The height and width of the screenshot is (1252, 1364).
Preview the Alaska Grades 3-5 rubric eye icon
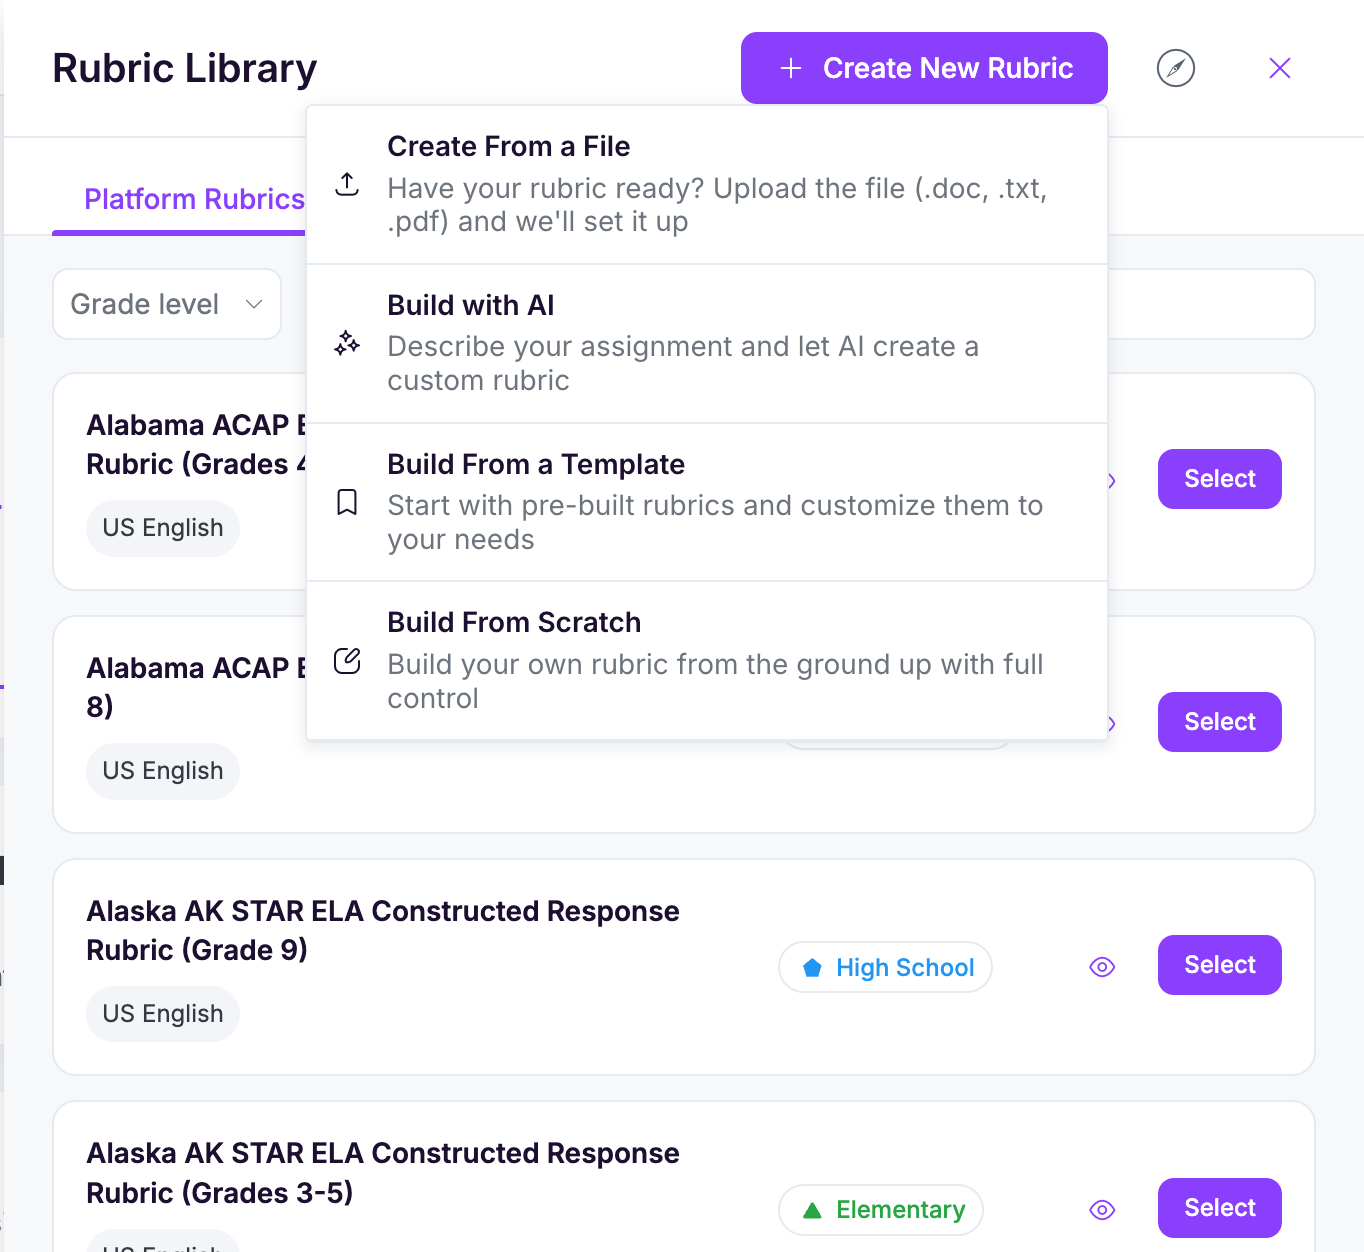click(1102, 1210)
